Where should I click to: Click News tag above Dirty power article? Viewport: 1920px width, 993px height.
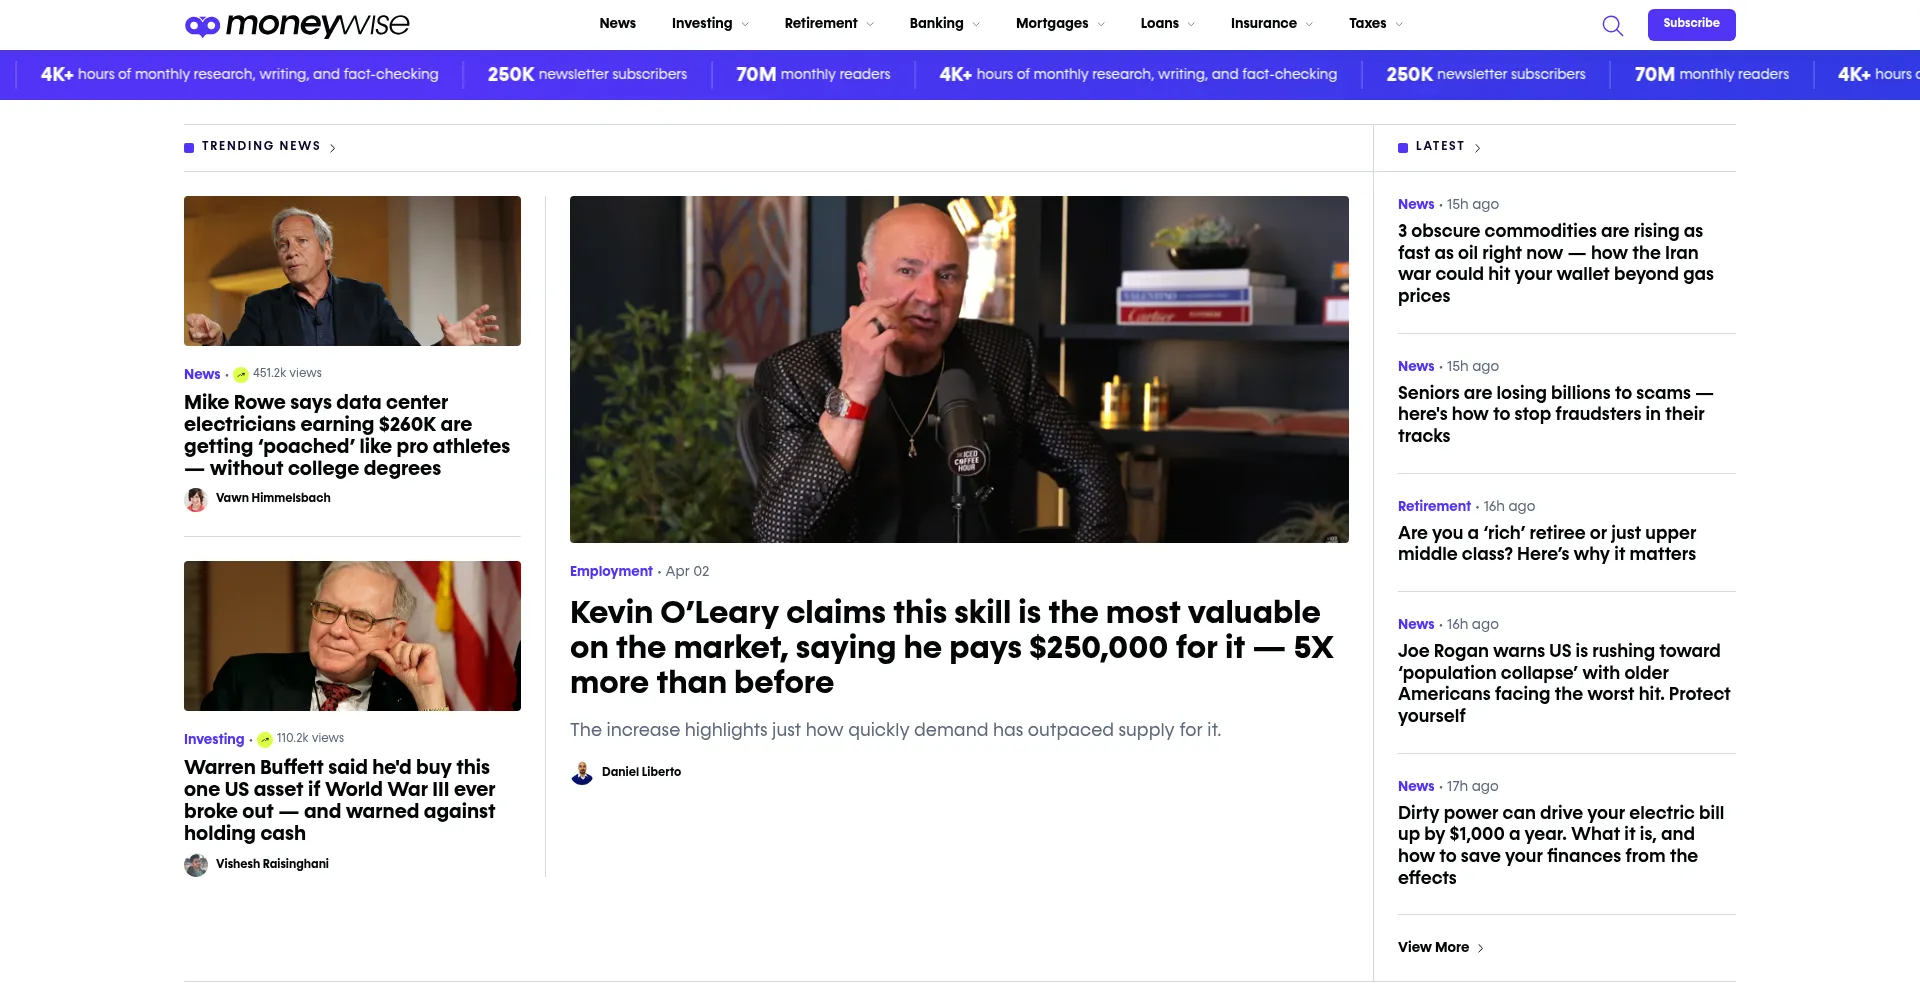[x=1416, y=786]
